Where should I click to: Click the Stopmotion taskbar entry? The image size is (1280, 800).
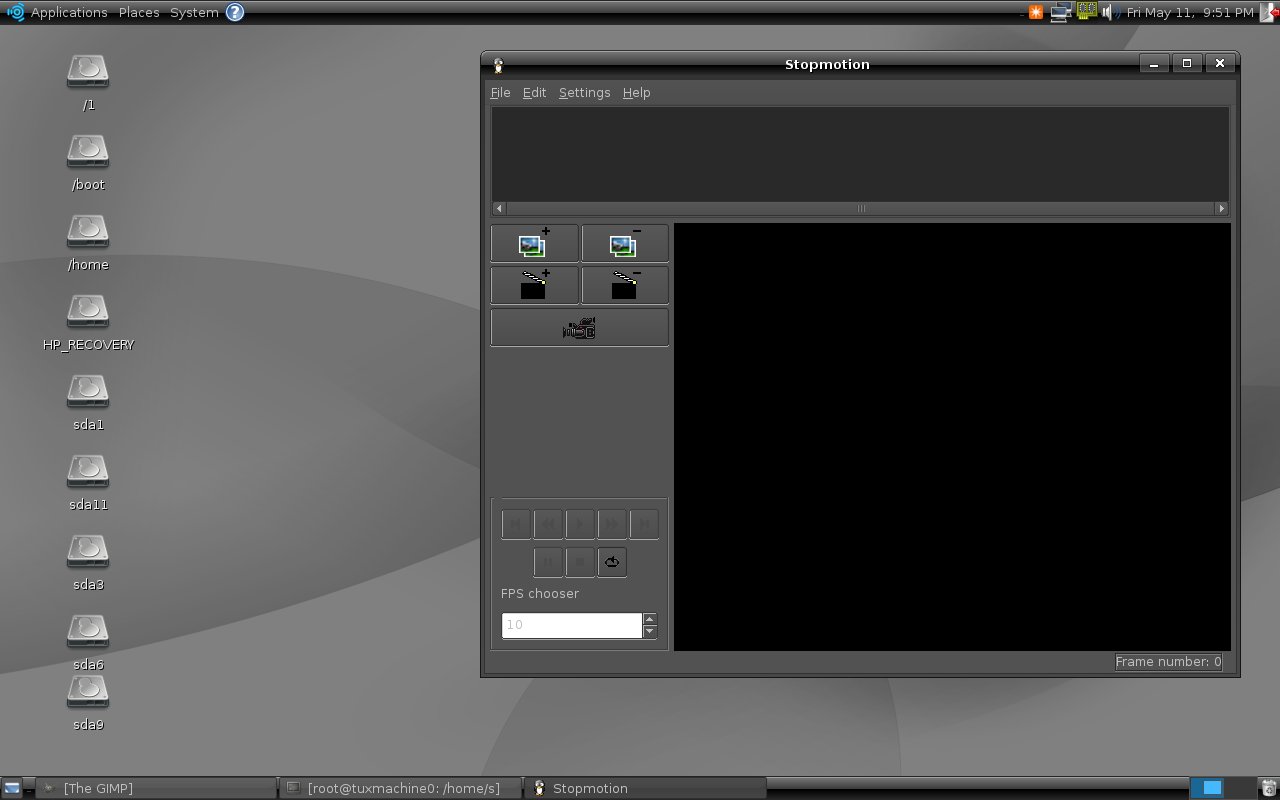coord(646,788)
